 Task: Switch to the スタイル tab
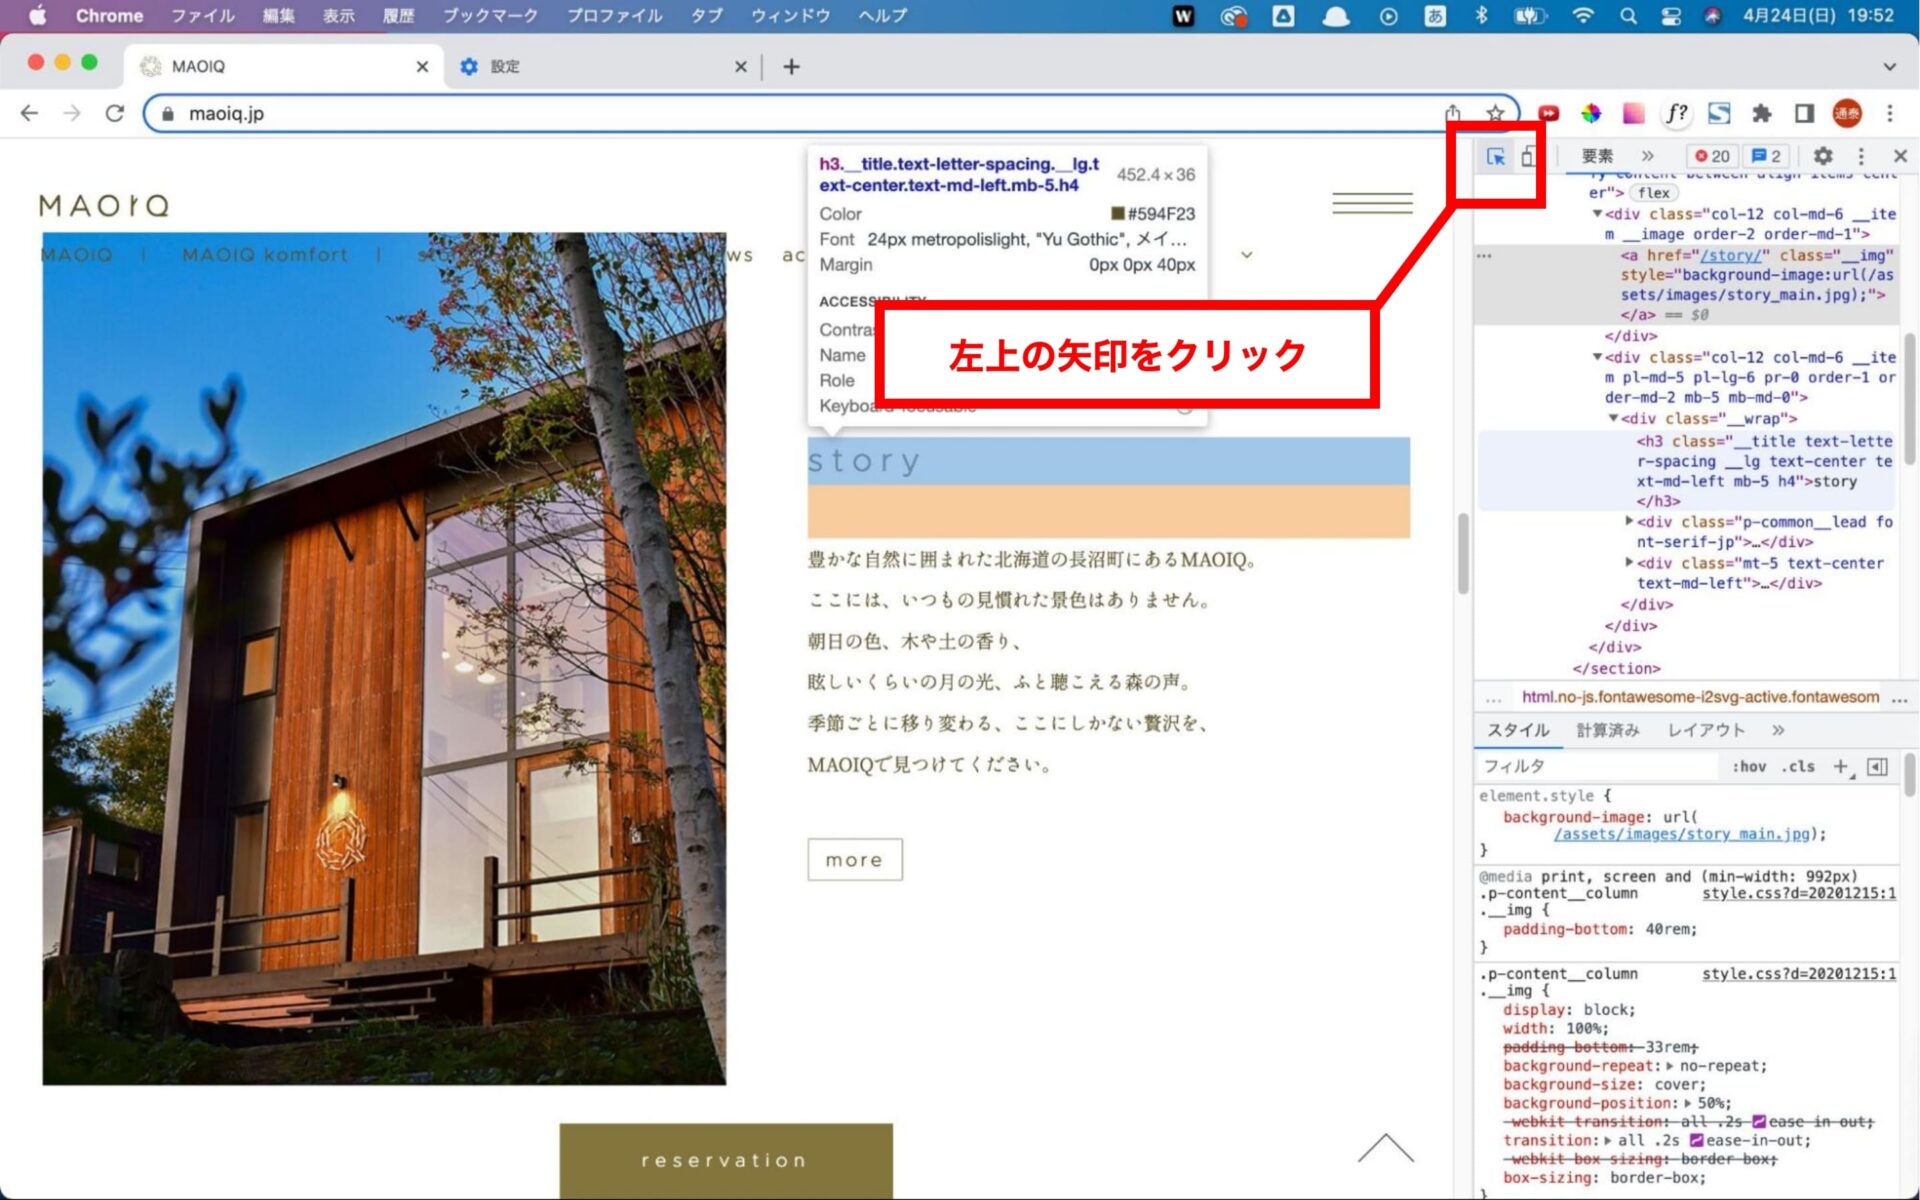1517,730
